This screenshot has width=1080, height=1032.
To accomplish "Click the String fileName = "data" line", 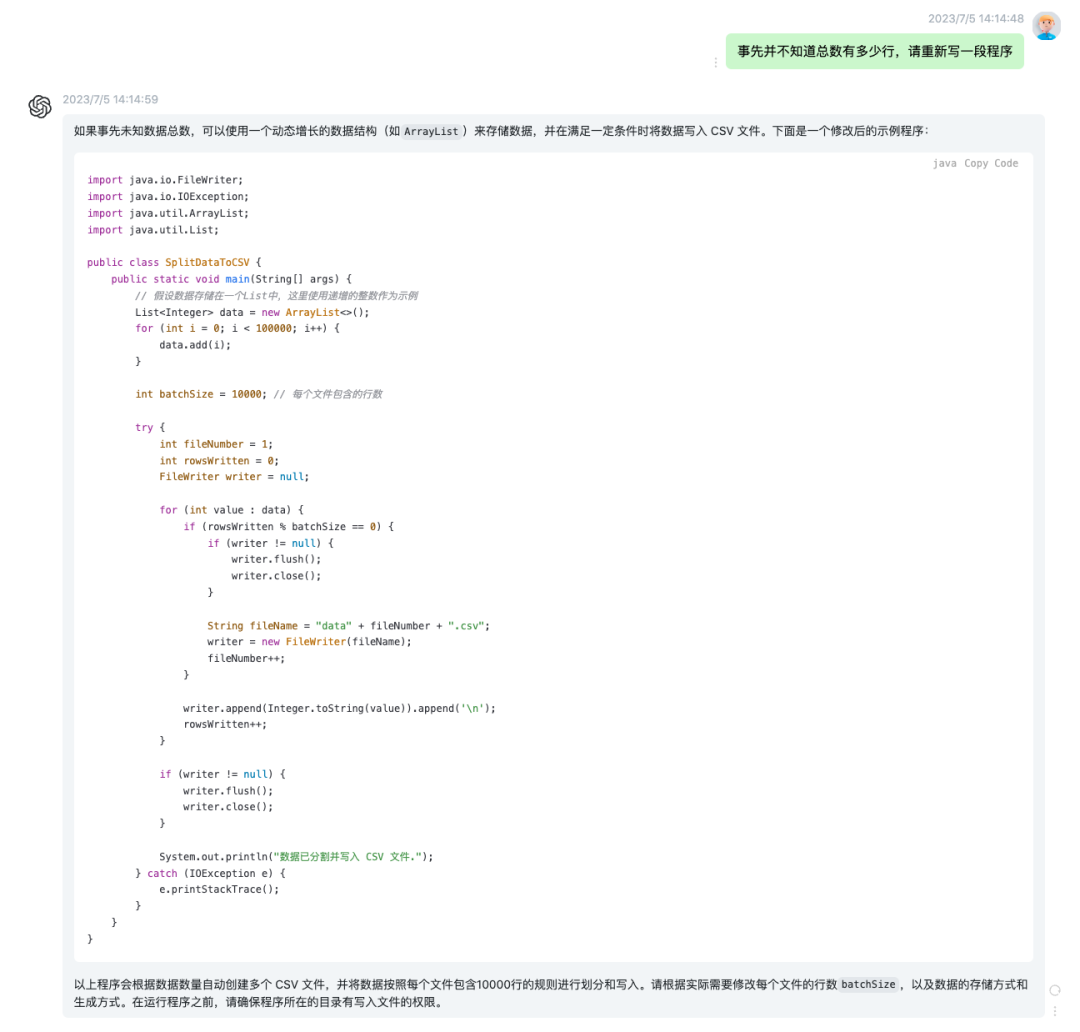I will [349, 626].
